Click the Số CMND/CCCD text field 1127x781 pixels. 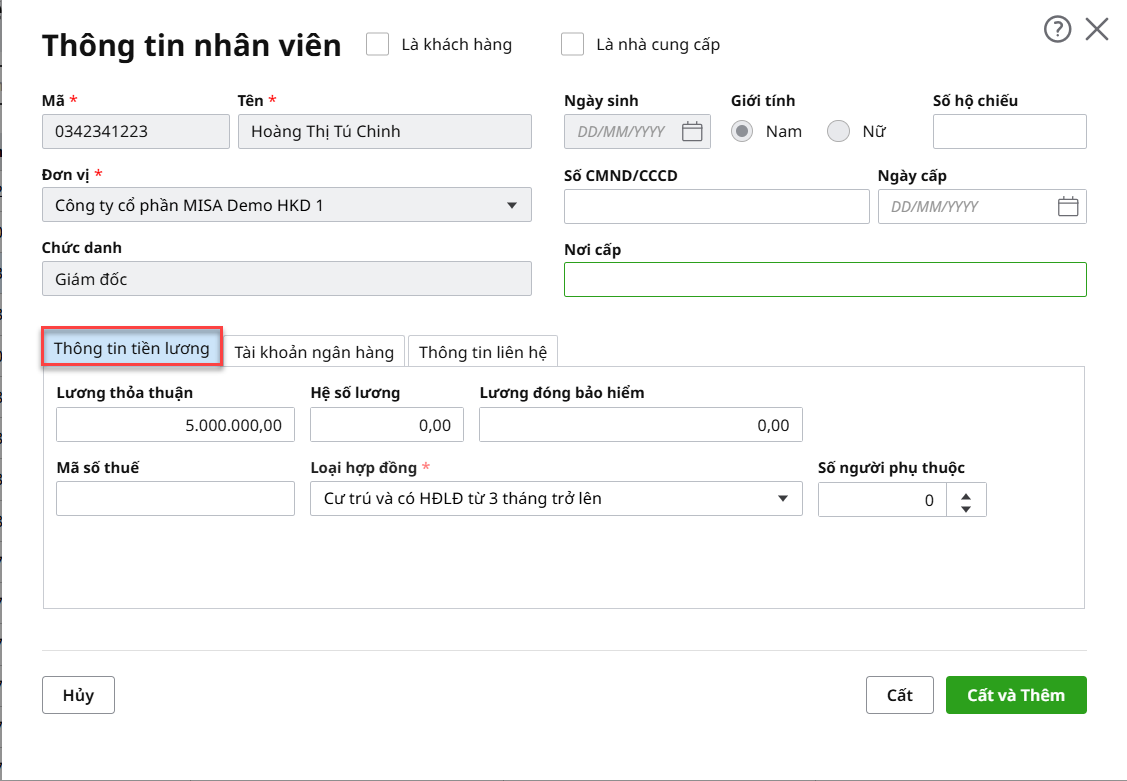(716, 207)
